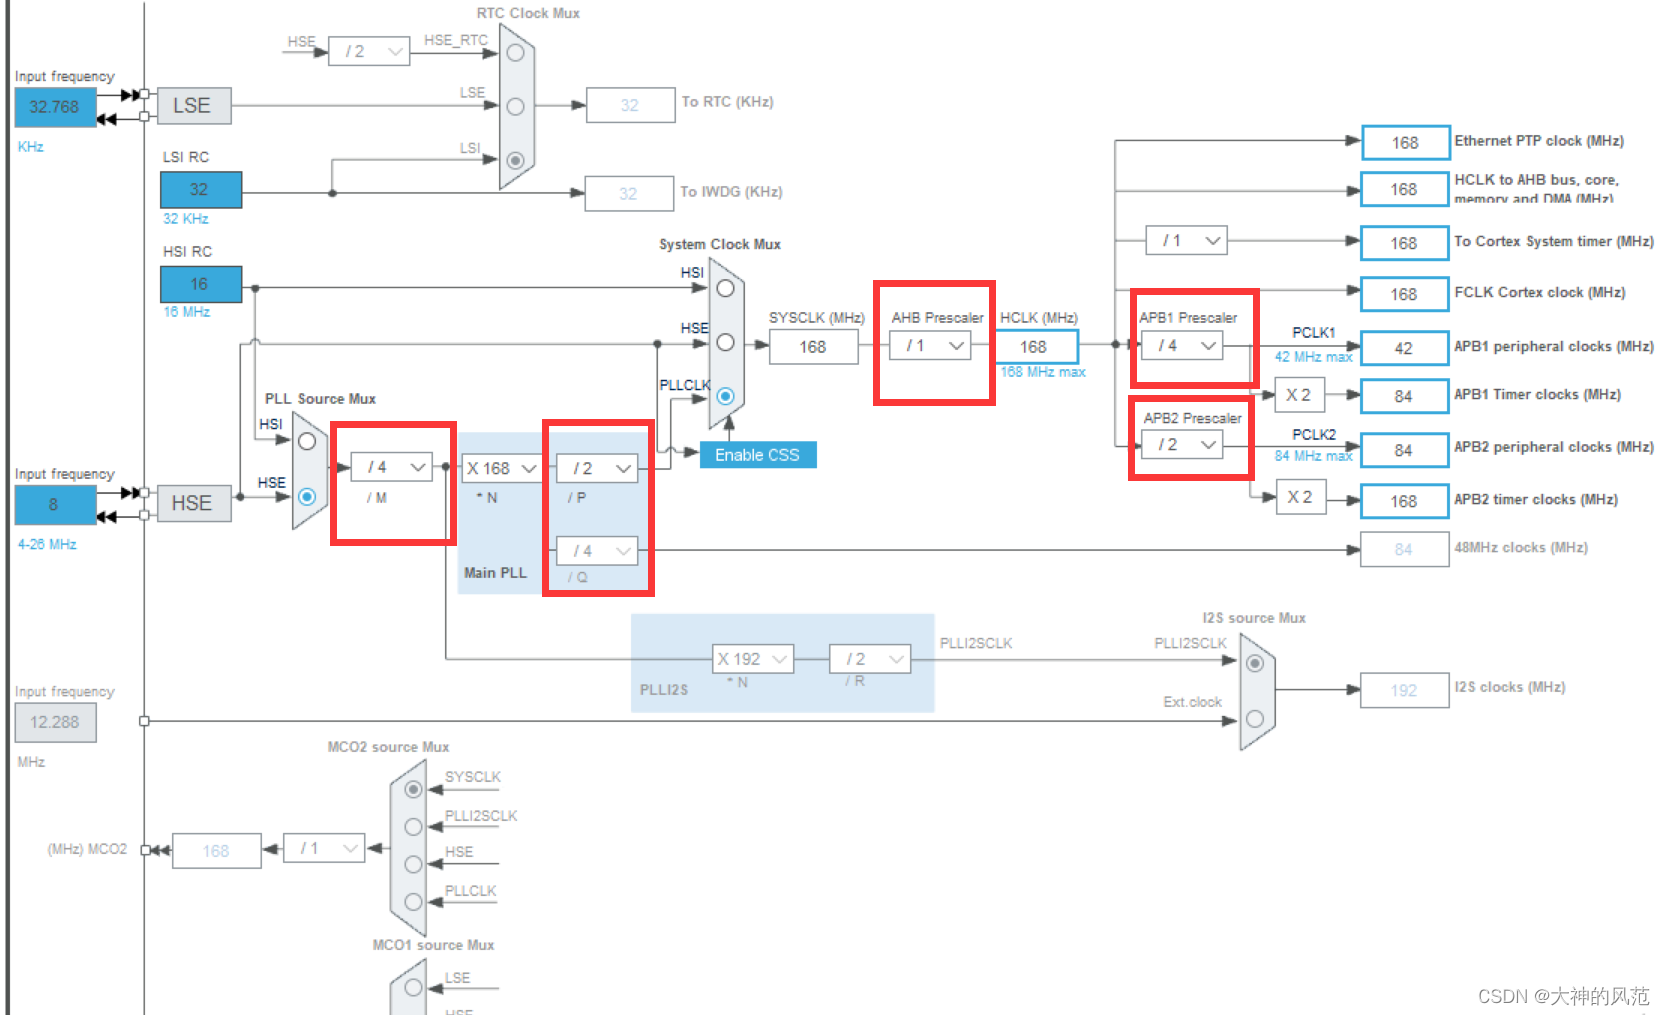This screenshot has height=1015, width=1665.
Task: Select Ext.clock in I2S source Mux
Action: coord(1255,718)
